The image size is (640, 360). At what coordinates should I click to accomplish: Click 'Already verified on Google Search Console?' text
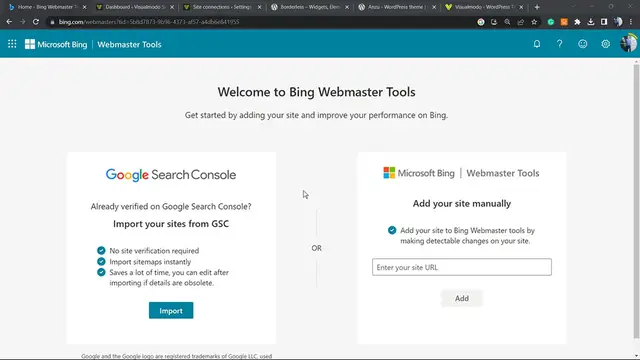tap(171, 207)
